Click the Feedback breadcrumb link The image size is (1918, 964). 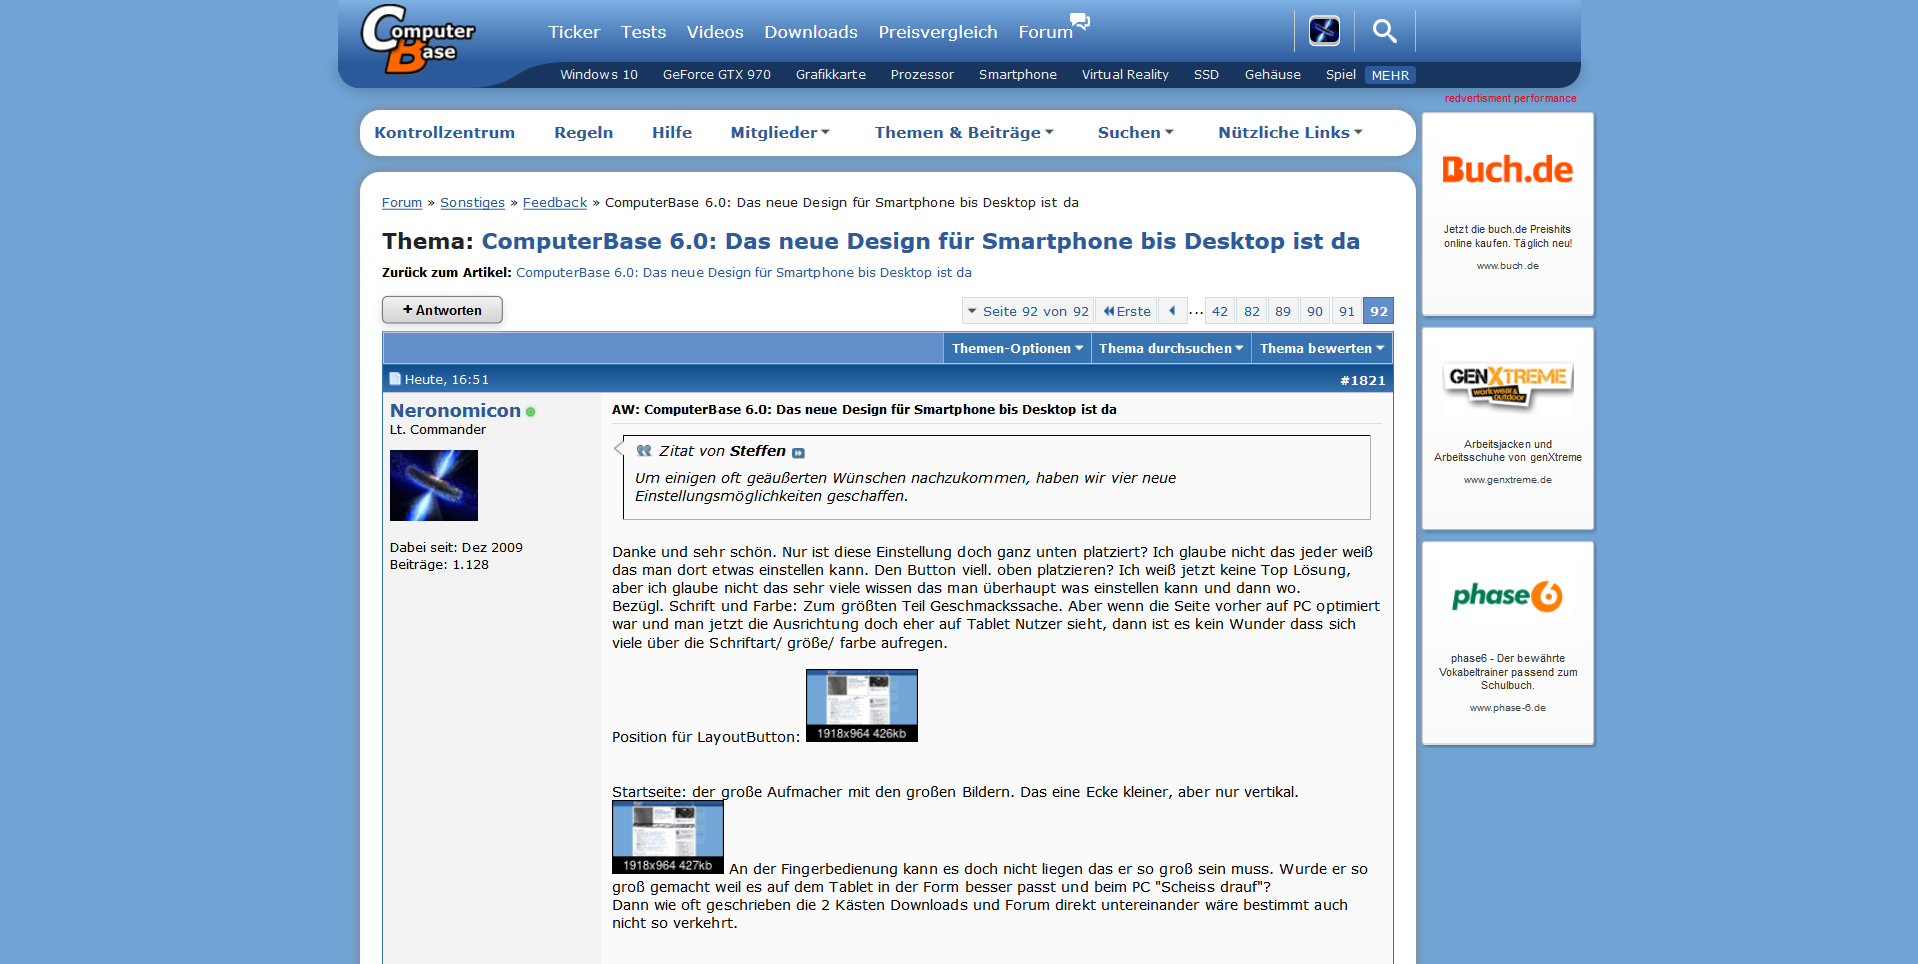[x=555, y=202]
